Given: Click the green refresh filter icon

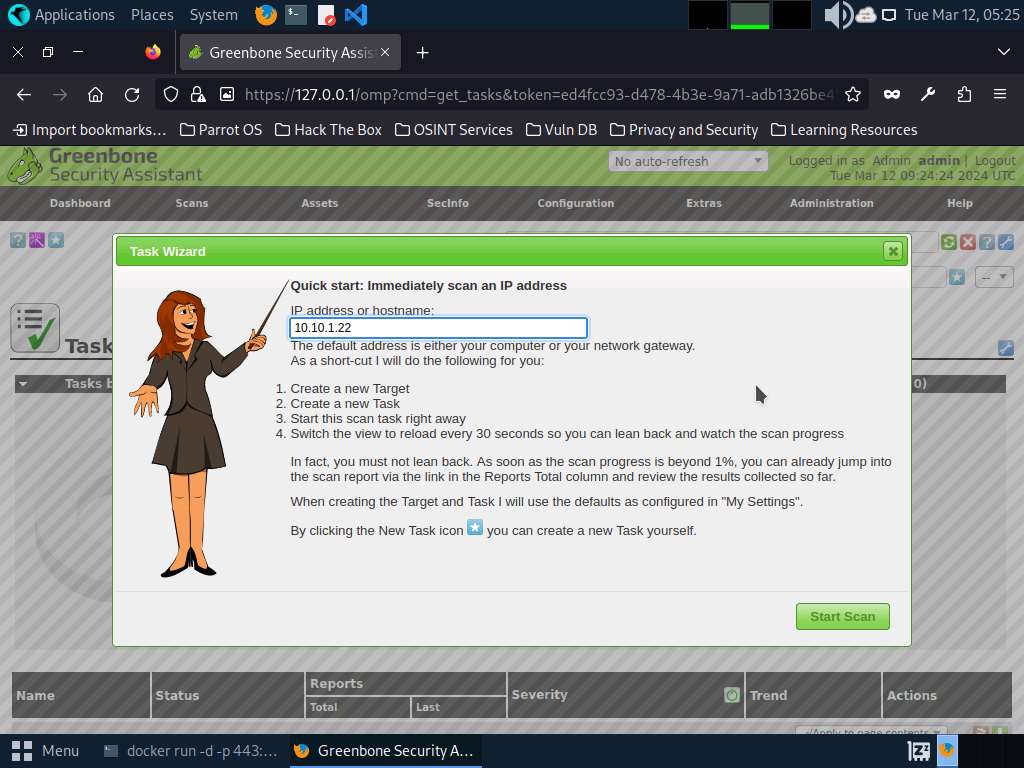Looking at the screenshot, I should click(949, 242).
